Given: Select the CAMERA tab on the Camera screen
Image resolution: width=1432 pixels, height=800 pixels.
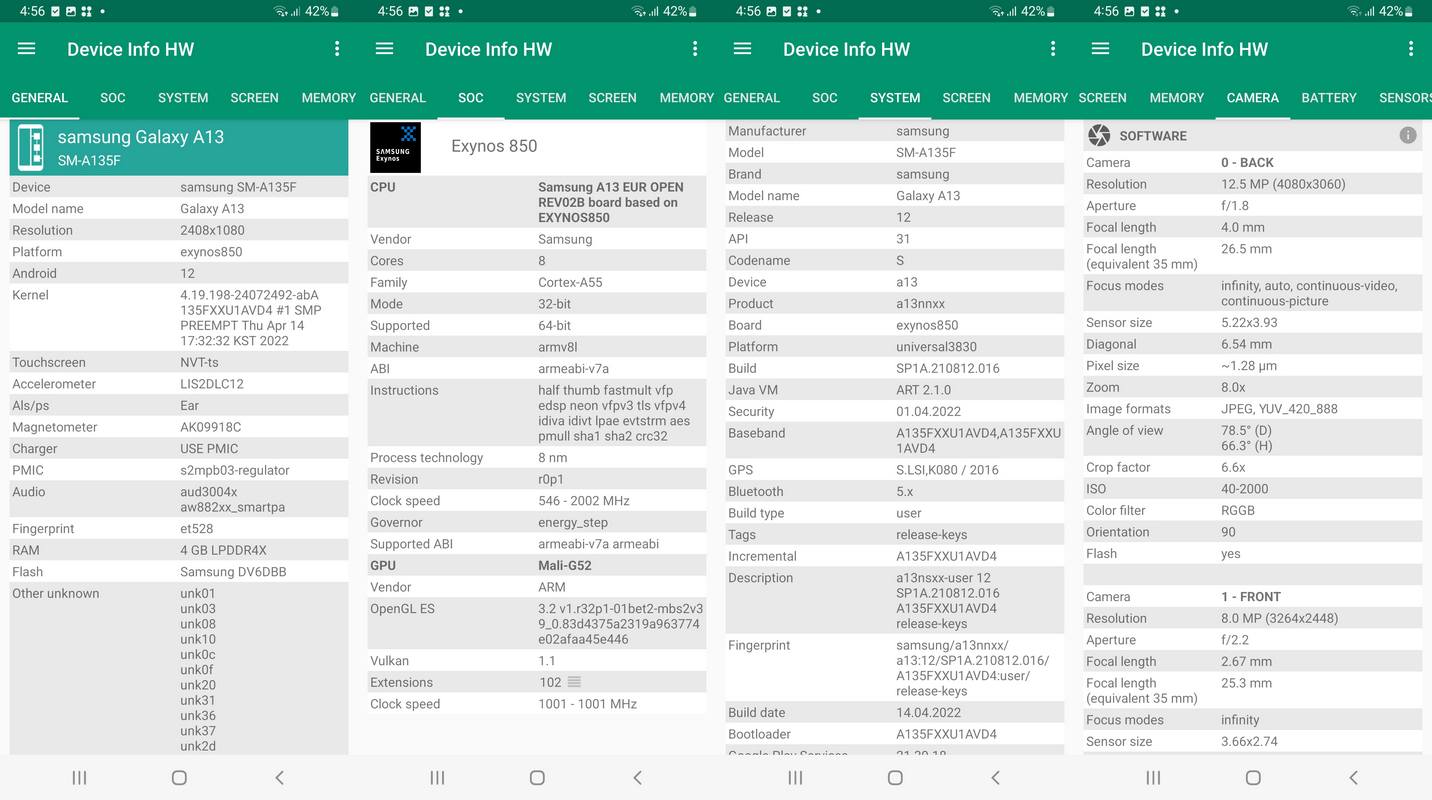Looking at the screenshot, I should coord(1253,97).
